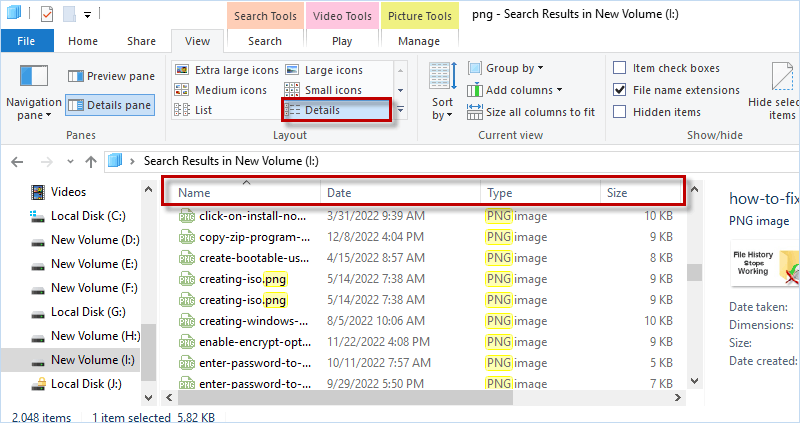
Task: Click the Sort by icon
Action: [x=442, y=77]
